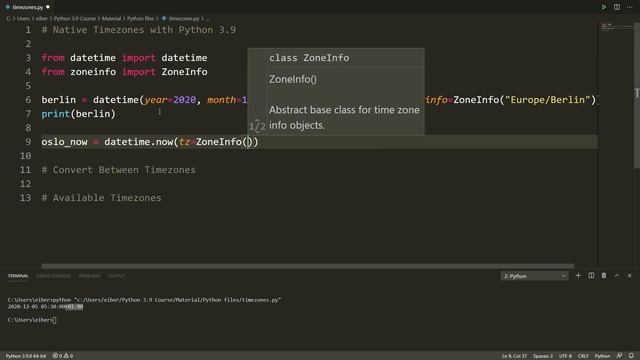Image resolution: width=640 pixels, height=360 pixels.
Task: Click 'print(berlin)' on line 7
Action: (78, 113)
